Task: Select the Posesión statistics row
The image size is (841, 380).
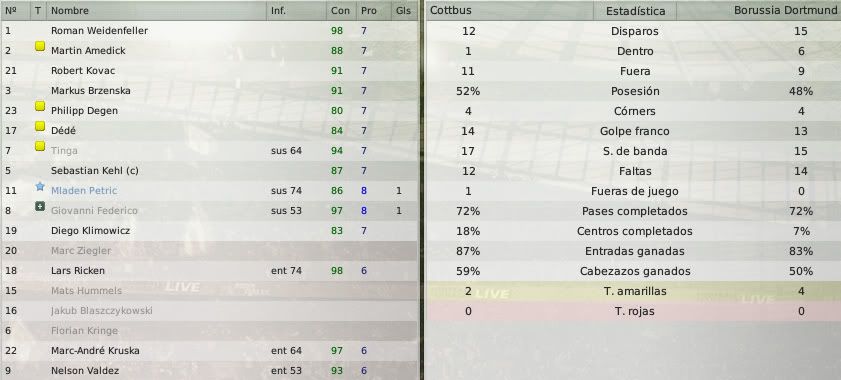Action: [x=634, y=91]
